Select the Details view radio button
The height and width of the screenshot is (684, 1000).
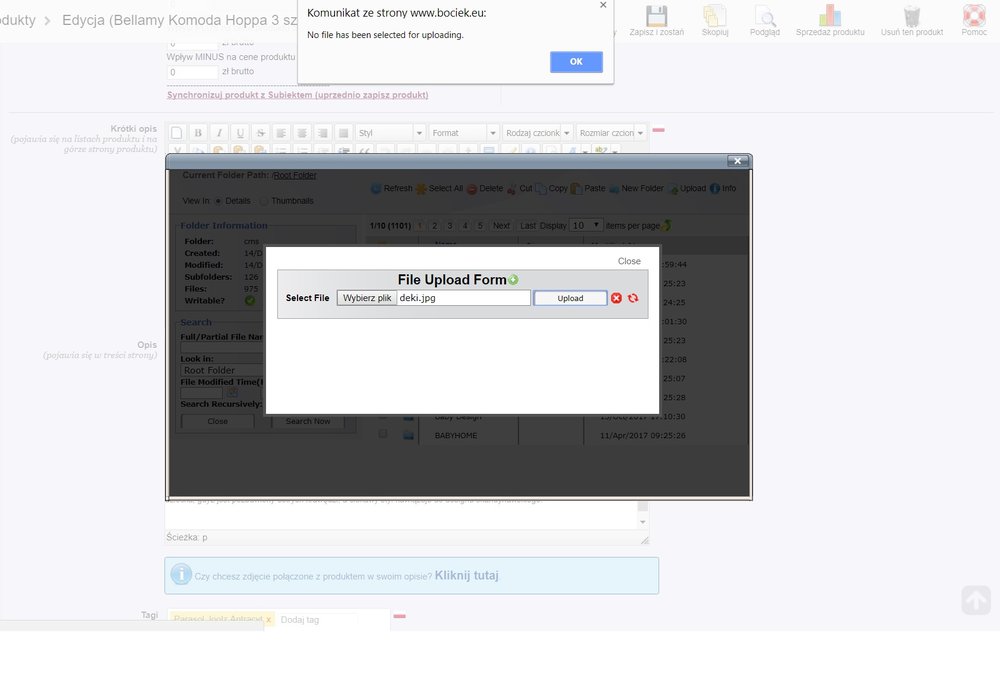coord(218,201)
